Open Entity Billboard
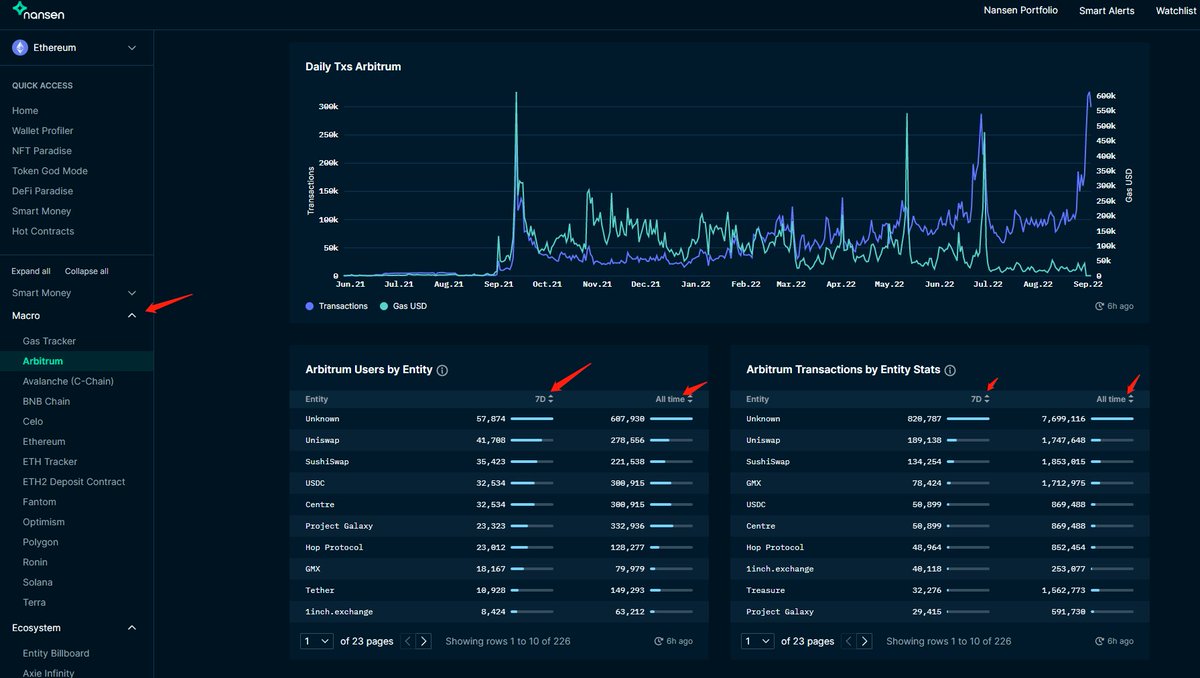The height and width of the screenshot is (678, 1200). coord(56,653)
